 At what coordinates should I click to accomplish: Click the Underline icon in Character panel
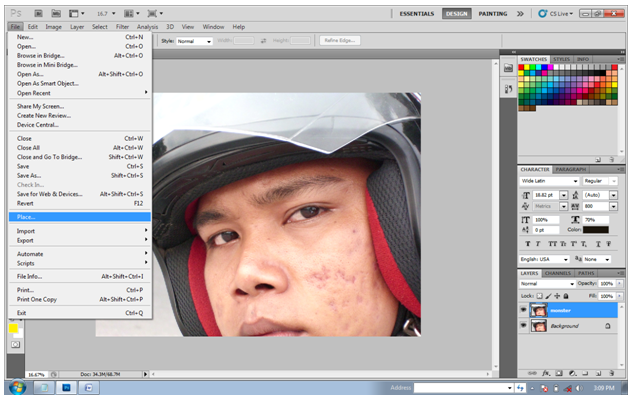(598, 244)
